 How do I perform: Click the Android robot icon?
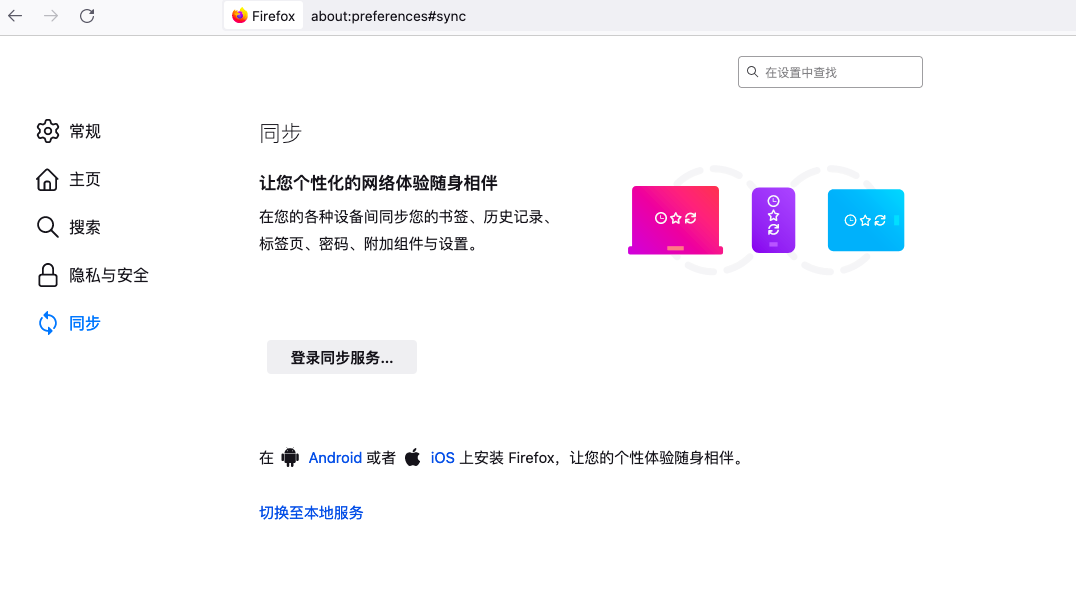point(290,457)
